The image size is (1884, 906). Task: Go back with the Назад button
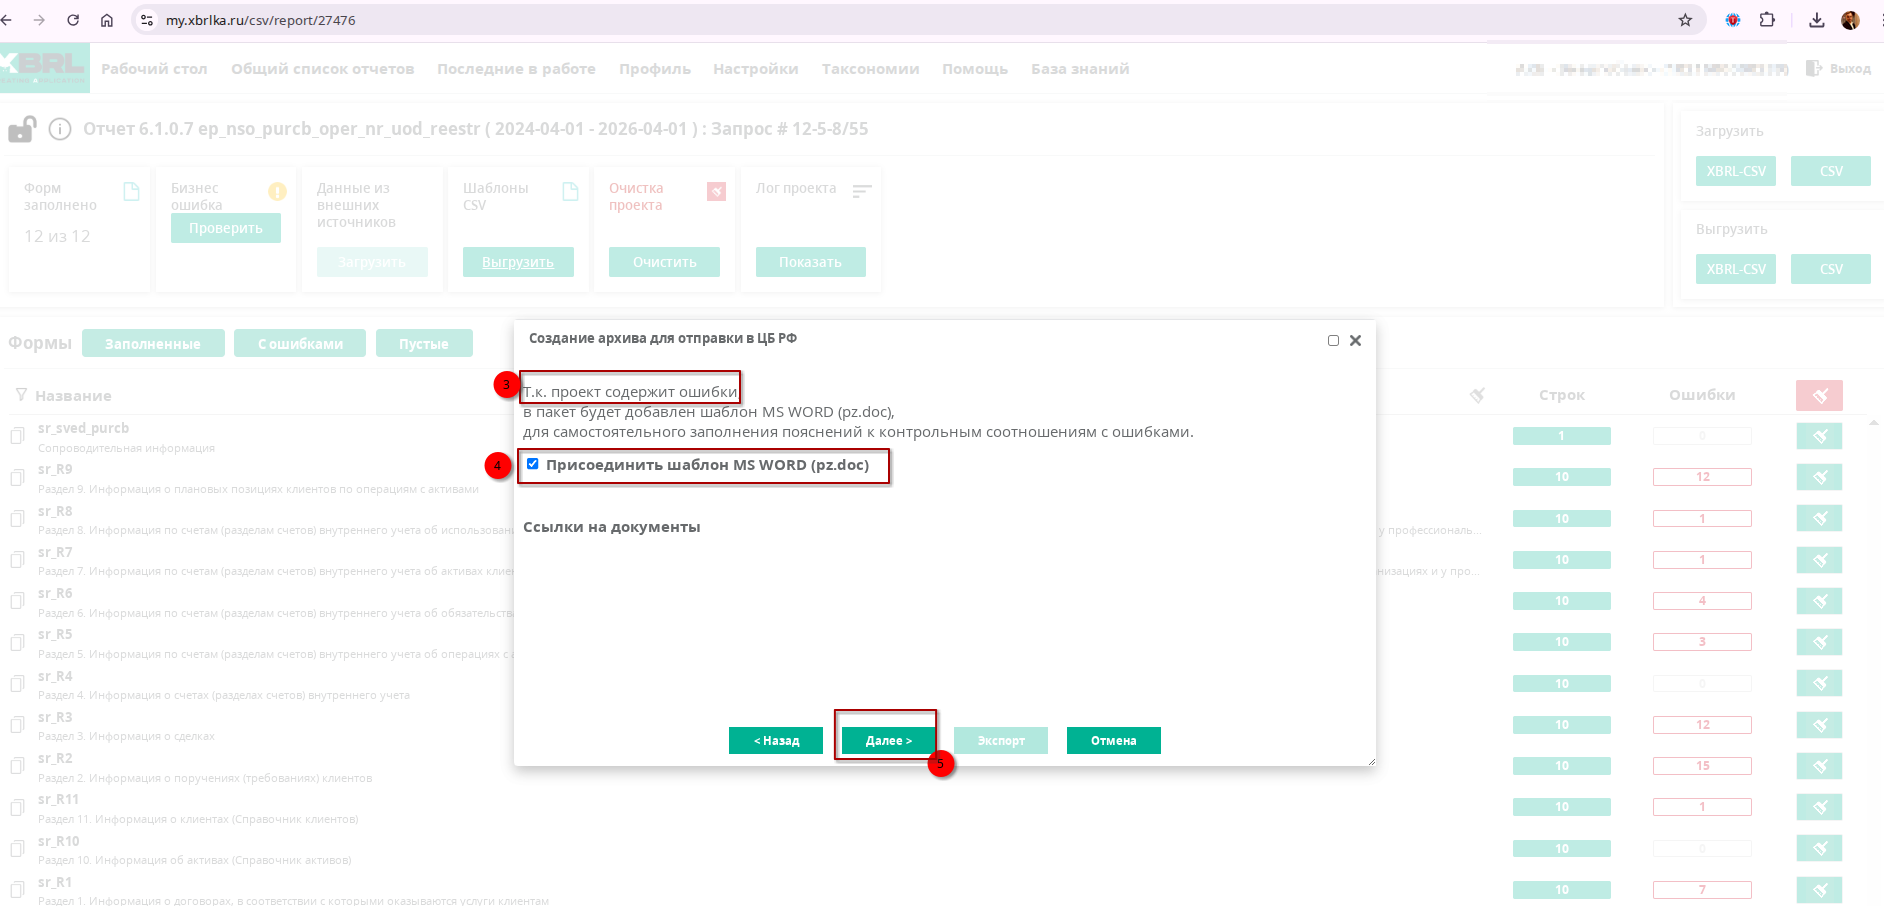pyautogui.click(x=776, y=741)
